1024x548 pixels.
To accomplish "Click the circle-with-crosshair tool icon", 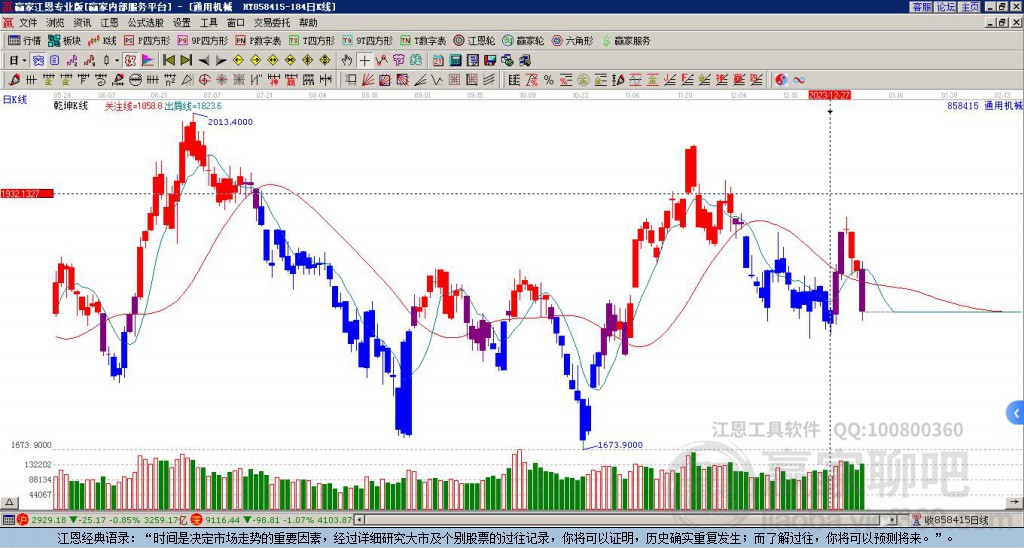I will (x=204, y=80).
